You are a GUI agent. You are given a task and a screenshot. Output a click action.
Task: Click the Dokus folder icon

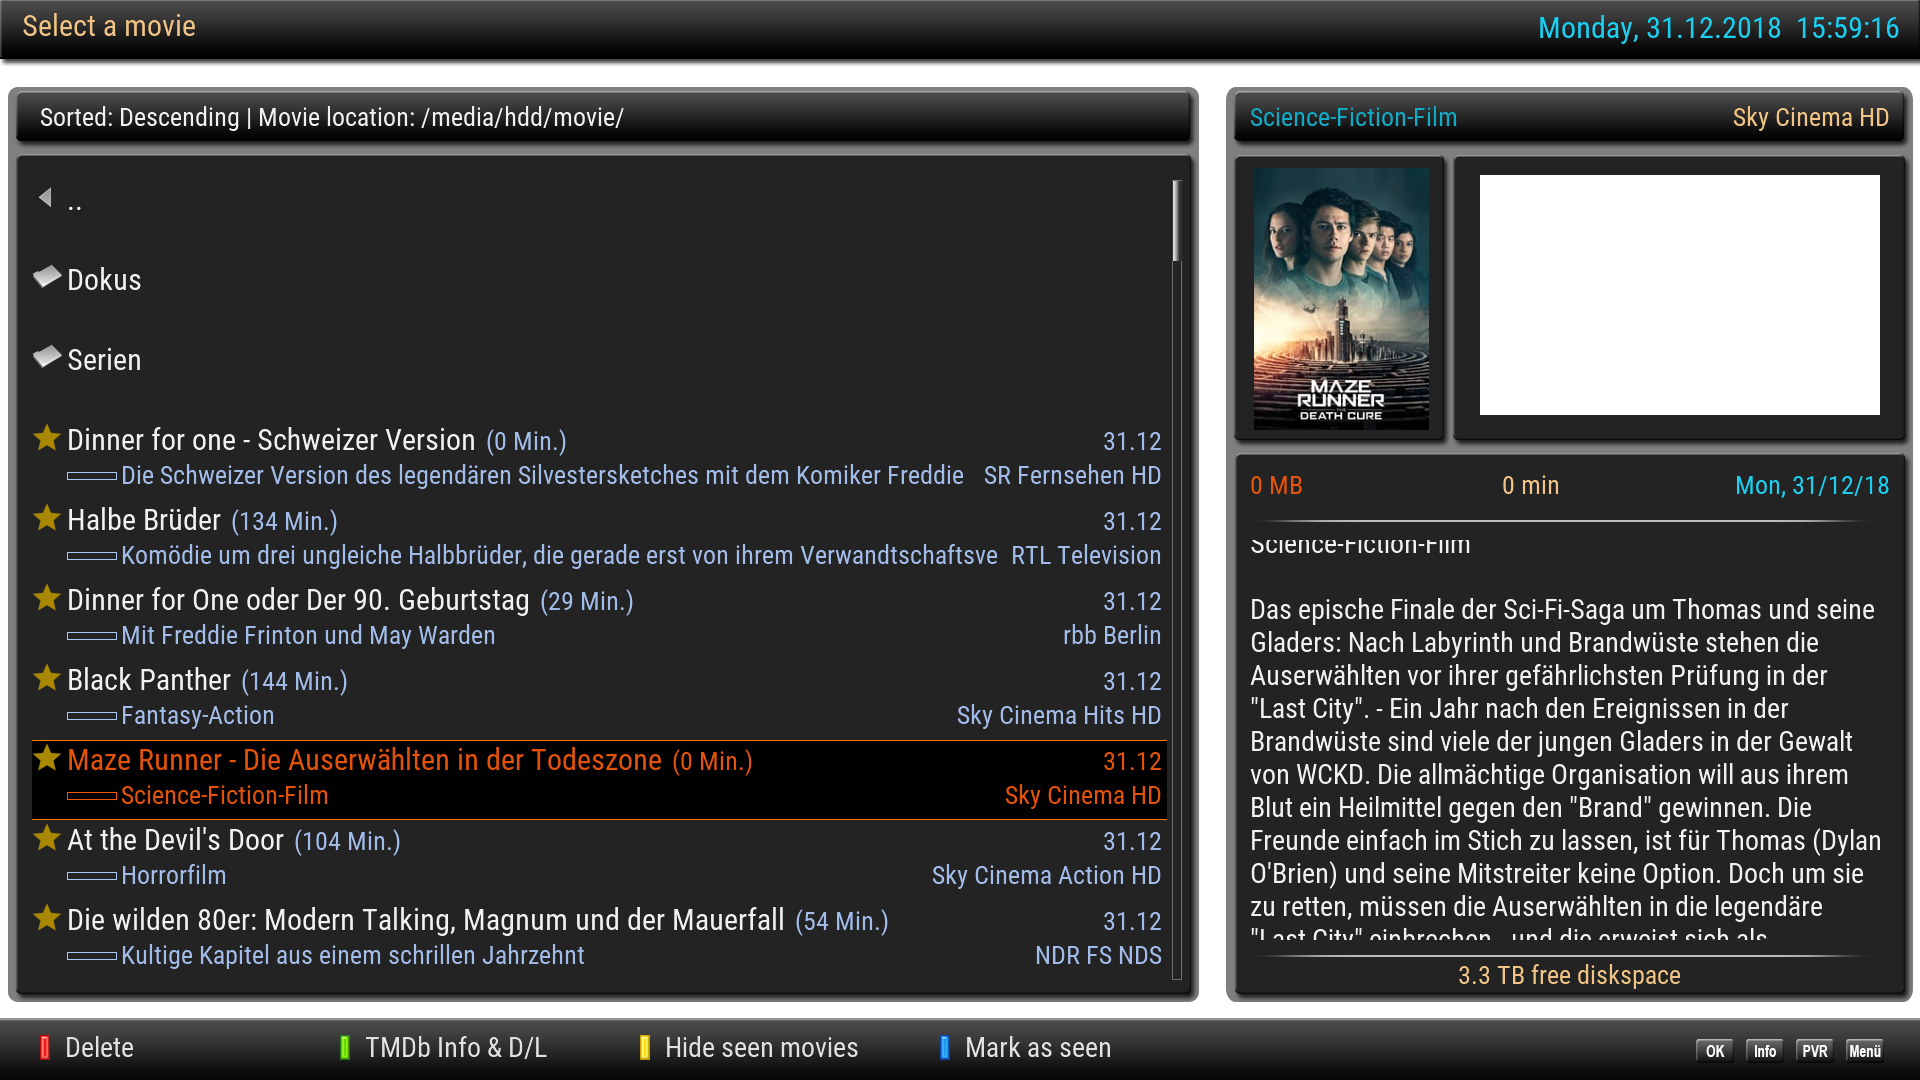(47, 277)
